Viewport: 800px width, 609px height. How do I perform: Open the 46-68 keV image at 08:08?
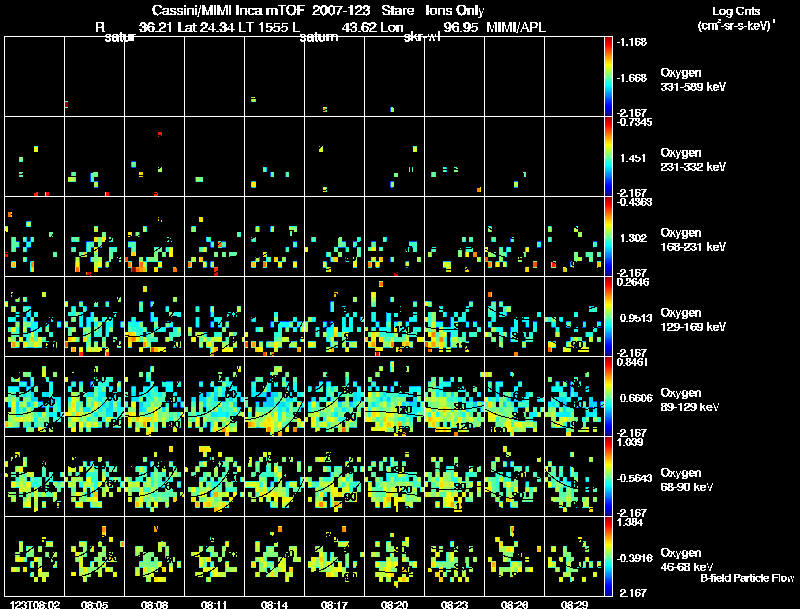[x=155, y=557]
